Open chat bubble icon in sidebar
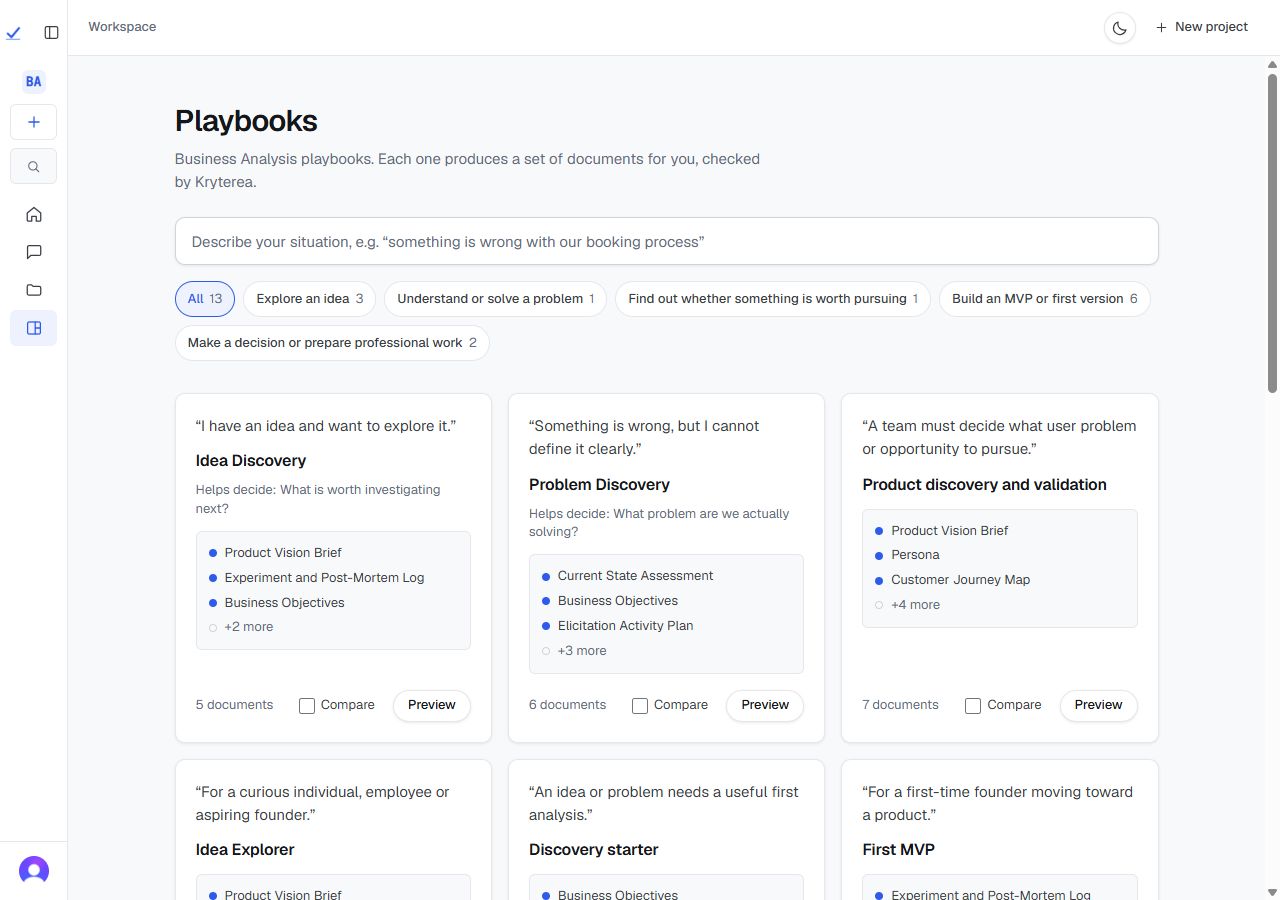Viewport: 1280px width, 900px height. [34, 252]
